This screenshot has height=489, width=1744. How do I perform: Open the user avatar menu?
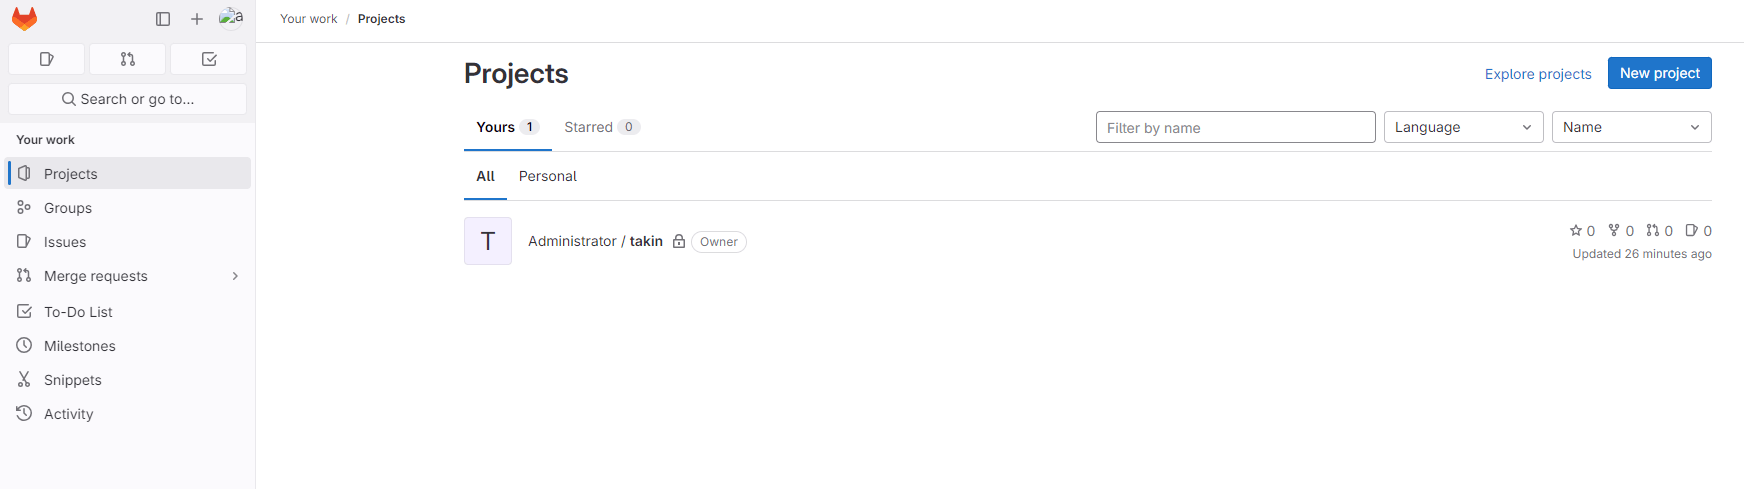[x=231, y=18]
